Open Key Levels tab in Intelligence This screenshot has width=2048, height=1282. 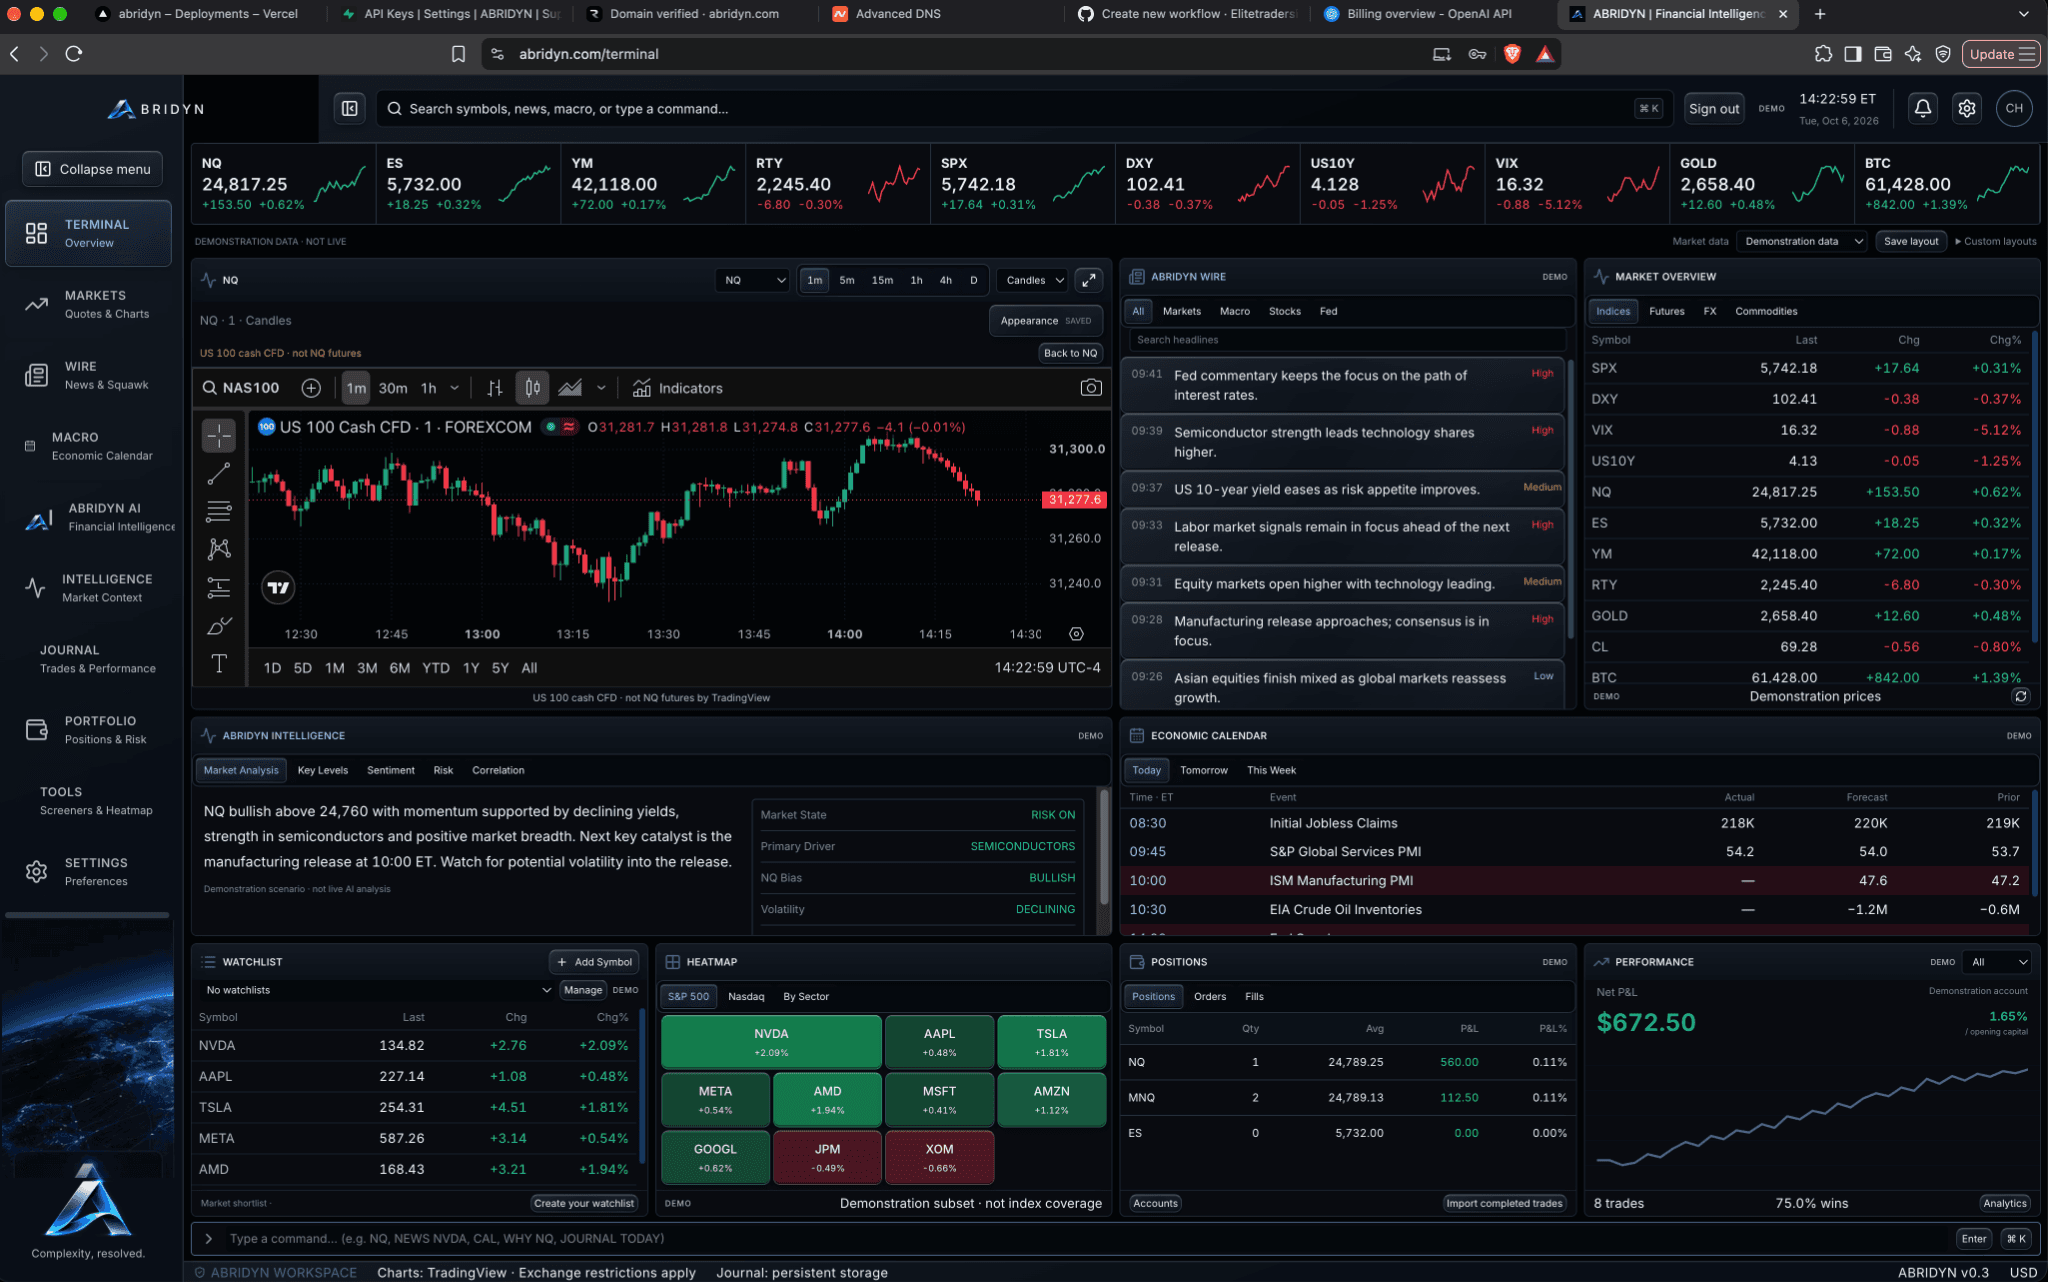(x=323, y=770)
